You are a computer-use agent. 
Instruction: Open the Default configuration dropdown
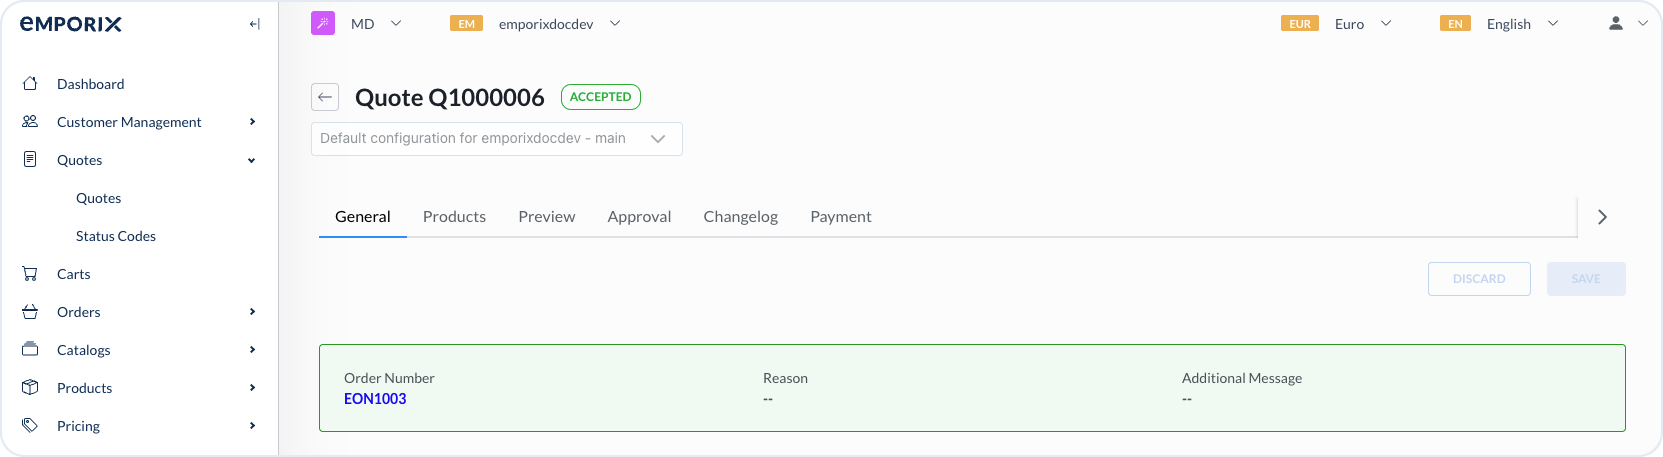[x=496, y=139]
